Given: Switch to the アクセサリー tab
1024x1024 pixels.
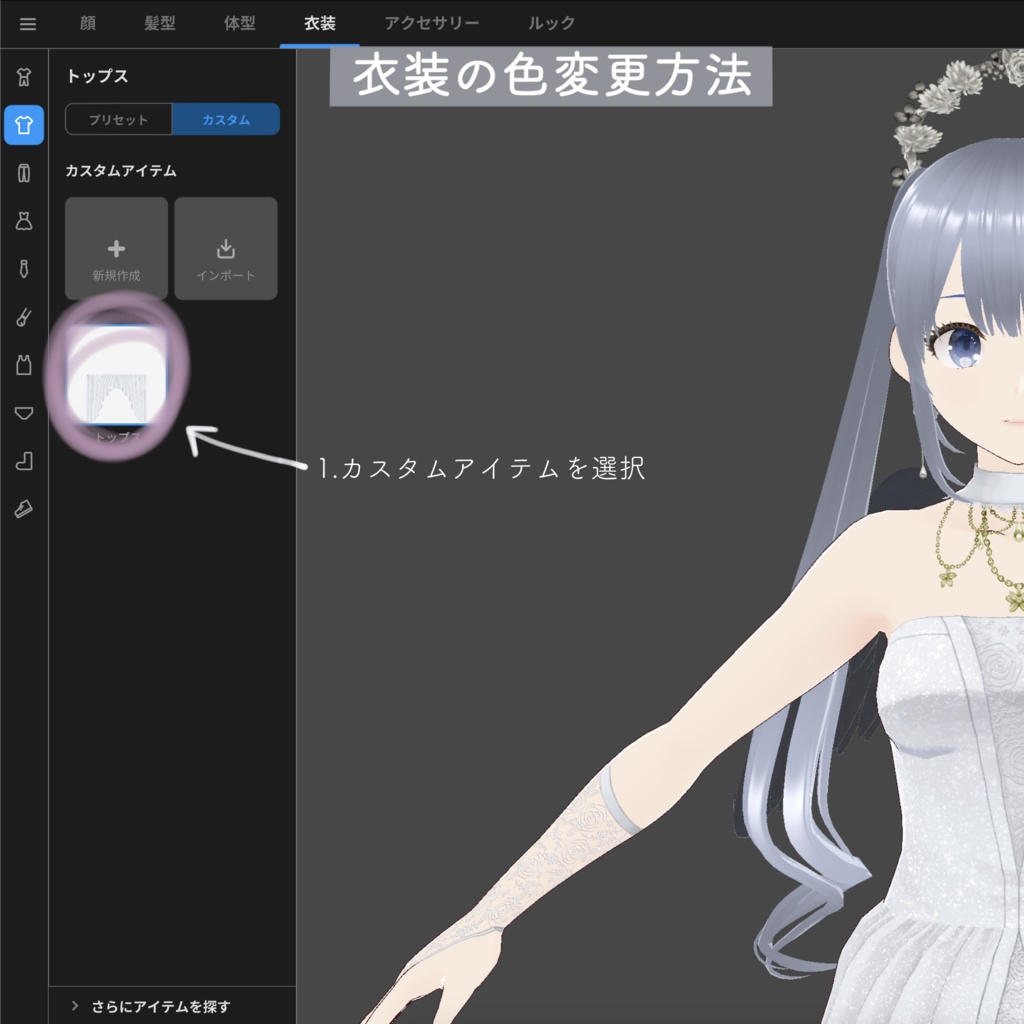Looking at the screenshot, I should pos(431,24).
